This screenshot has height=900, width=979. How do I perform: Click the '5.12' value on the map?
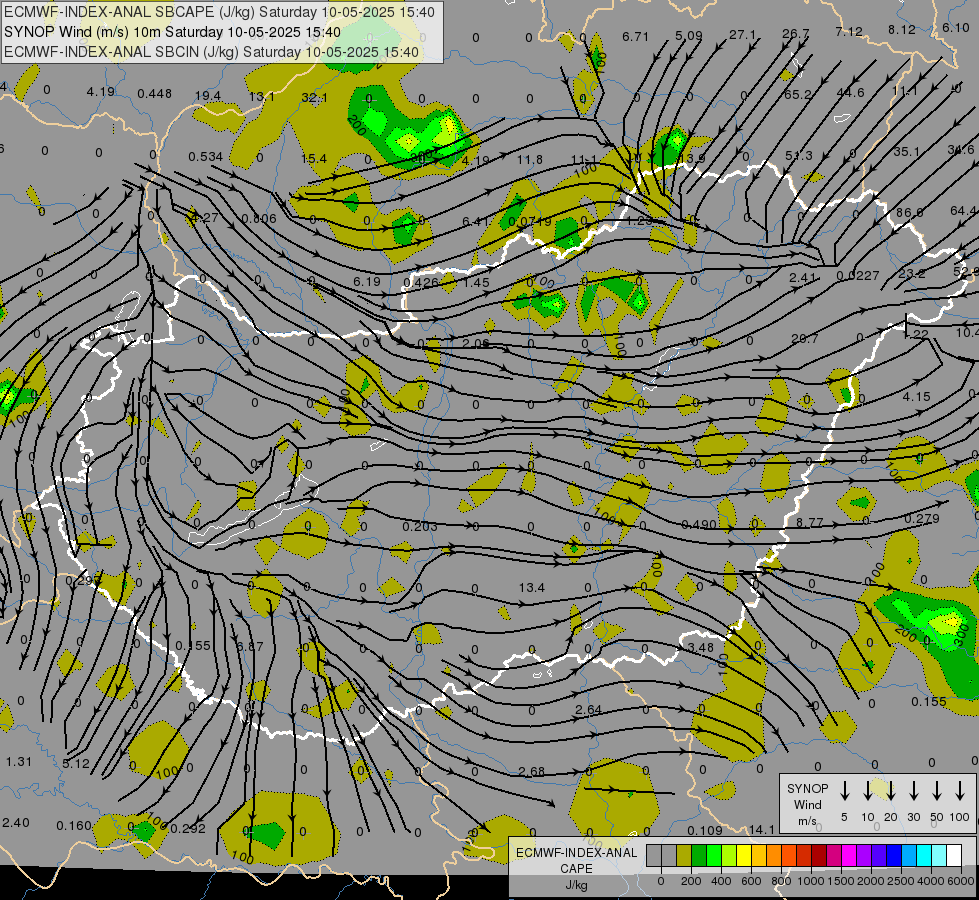(76, 763)
